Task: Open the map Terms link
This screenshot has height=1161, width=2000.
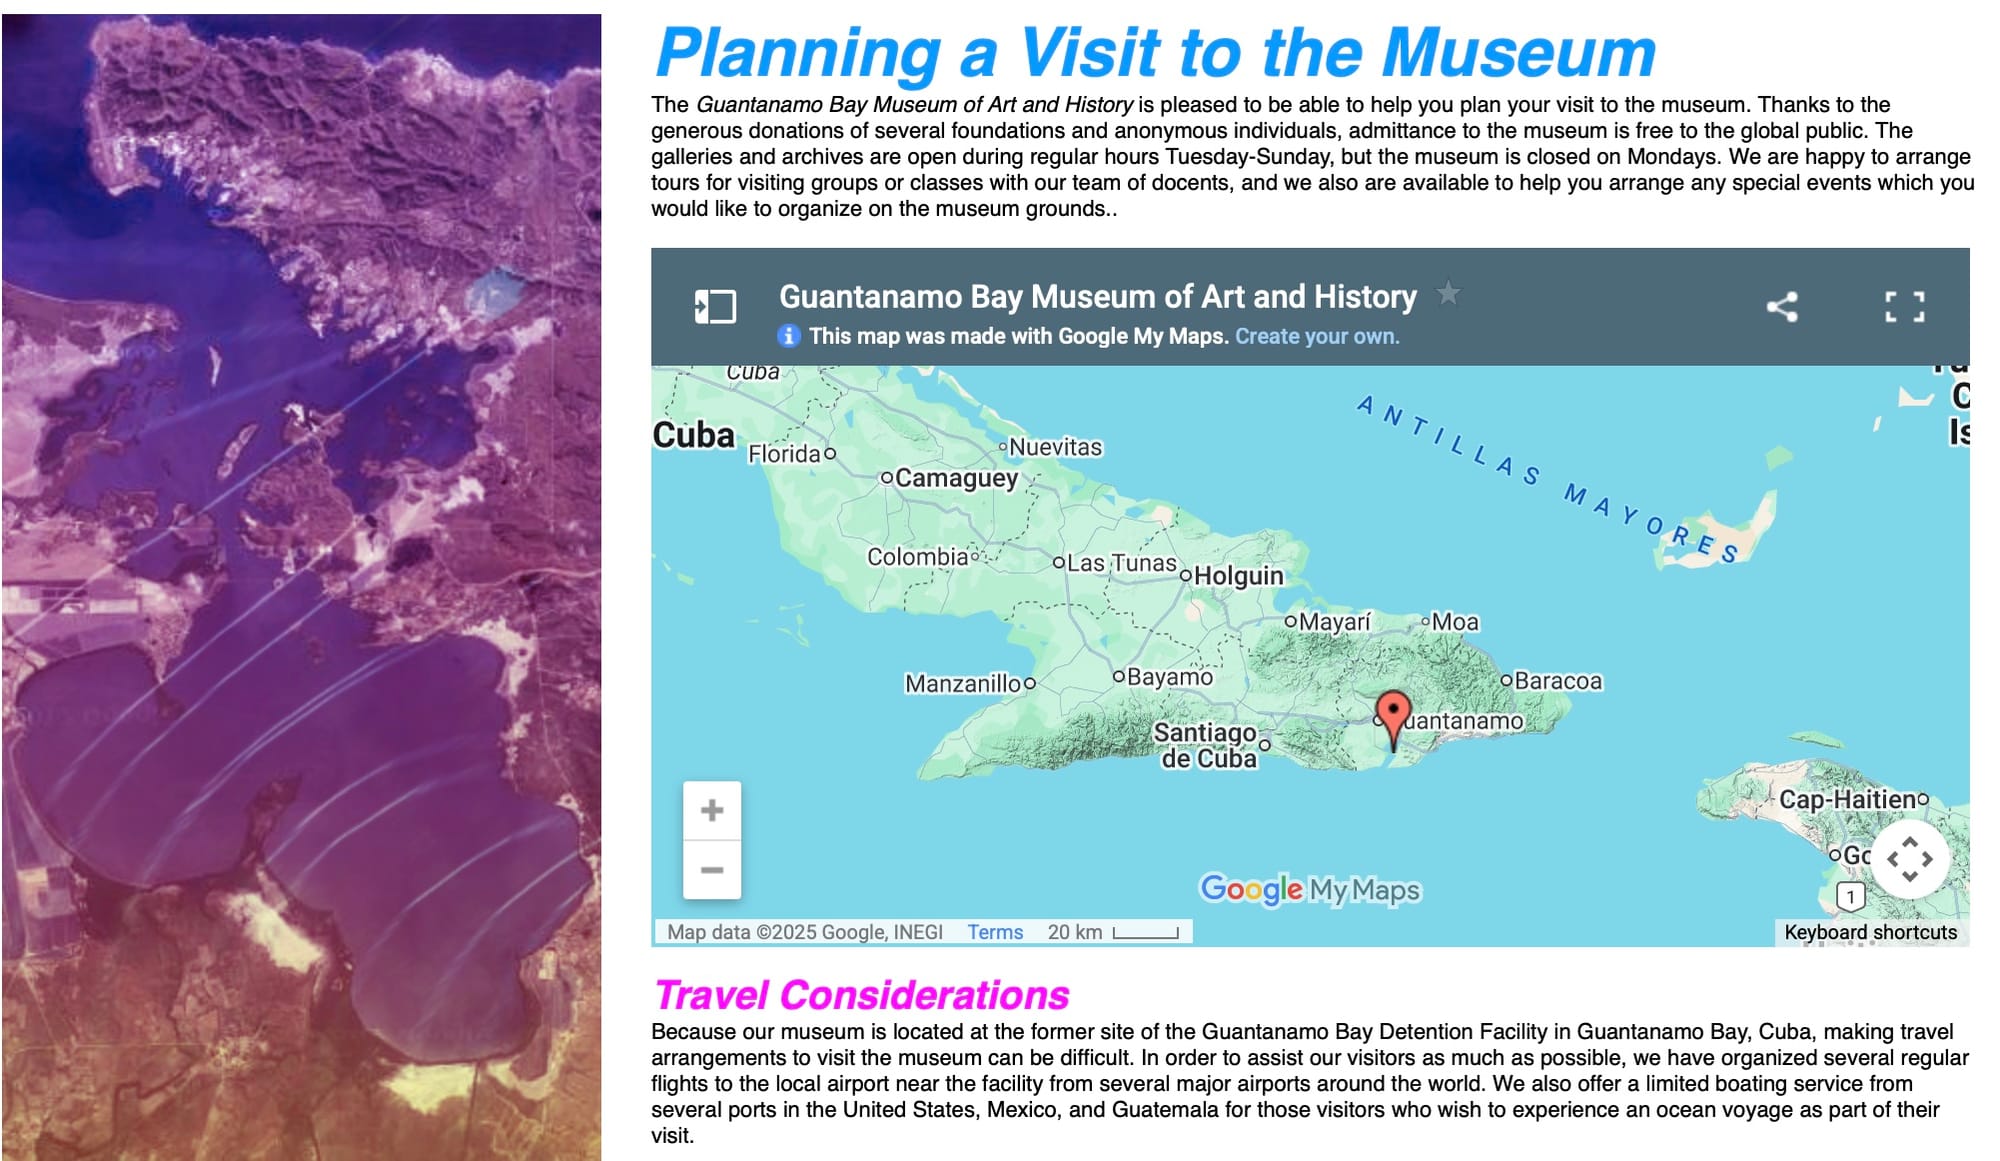Action: point(994,932)
